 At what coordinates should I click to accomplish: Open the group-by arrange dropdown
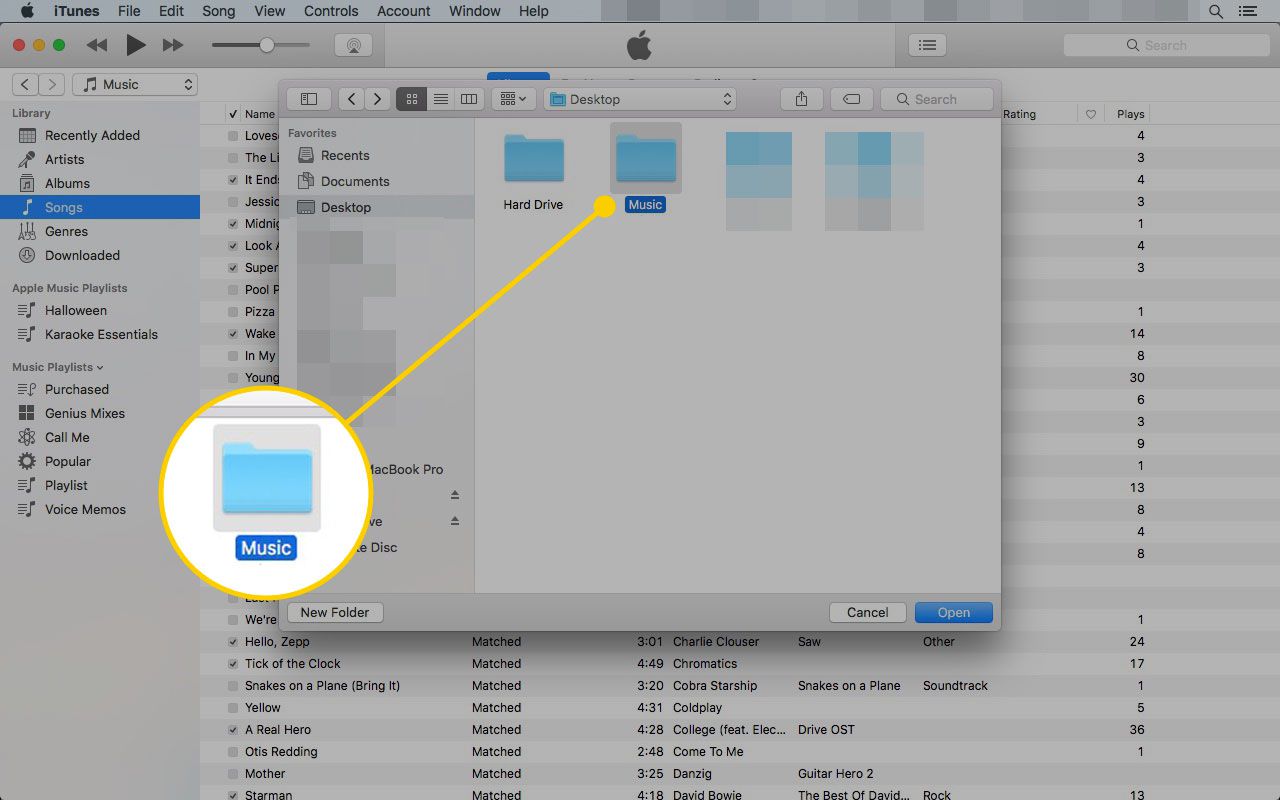(514, 99)
